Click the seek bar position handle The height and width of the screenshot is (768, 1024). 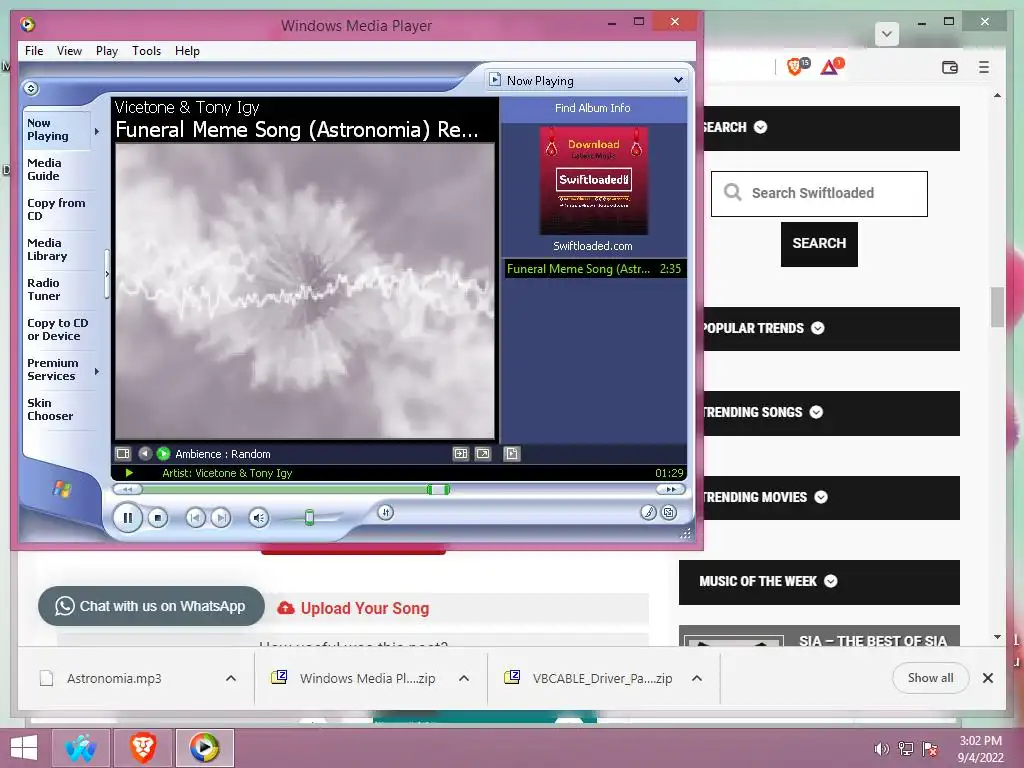438,489
